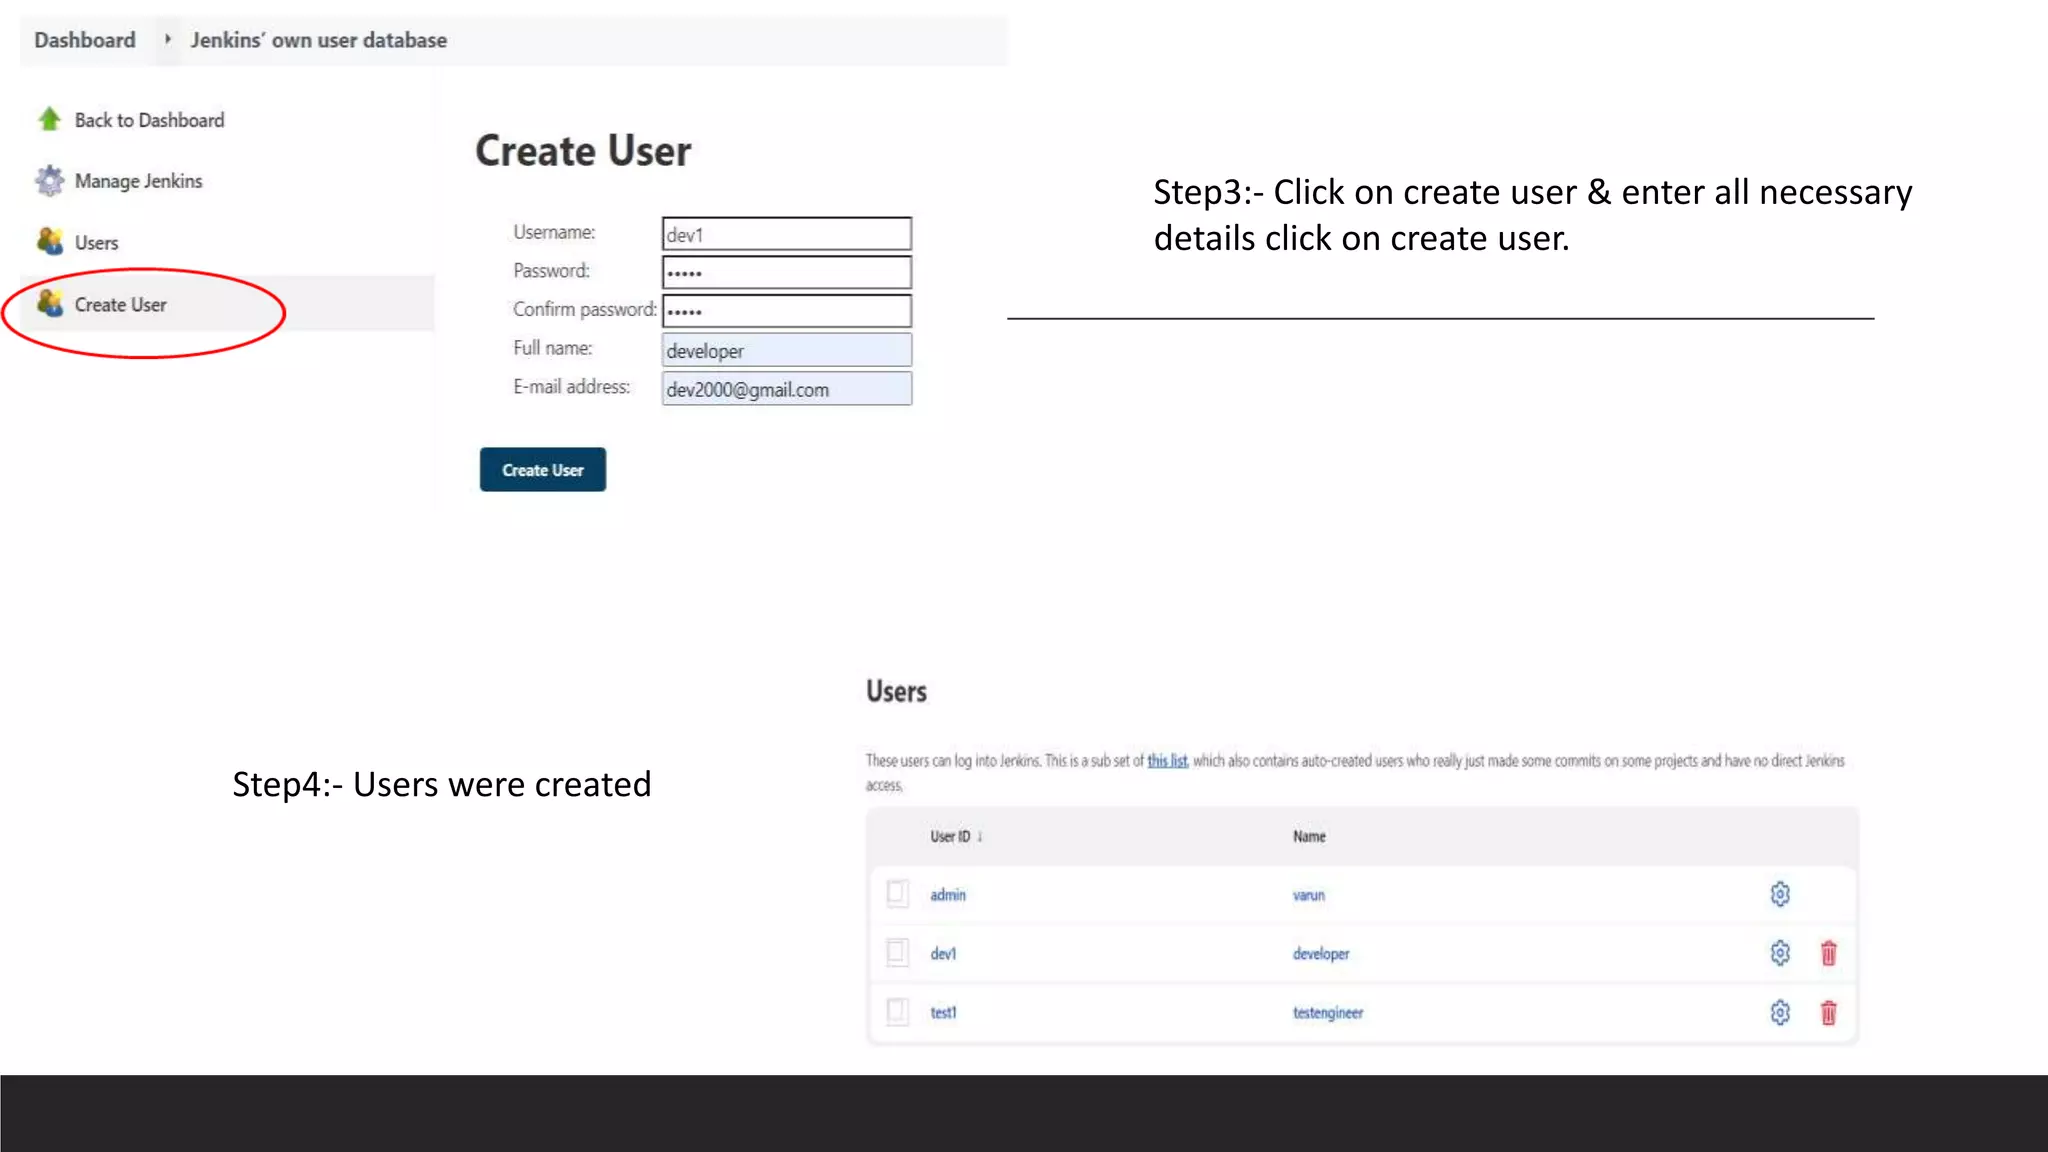
Task: Focus the Confirm password field
Action: coord(787,311)
